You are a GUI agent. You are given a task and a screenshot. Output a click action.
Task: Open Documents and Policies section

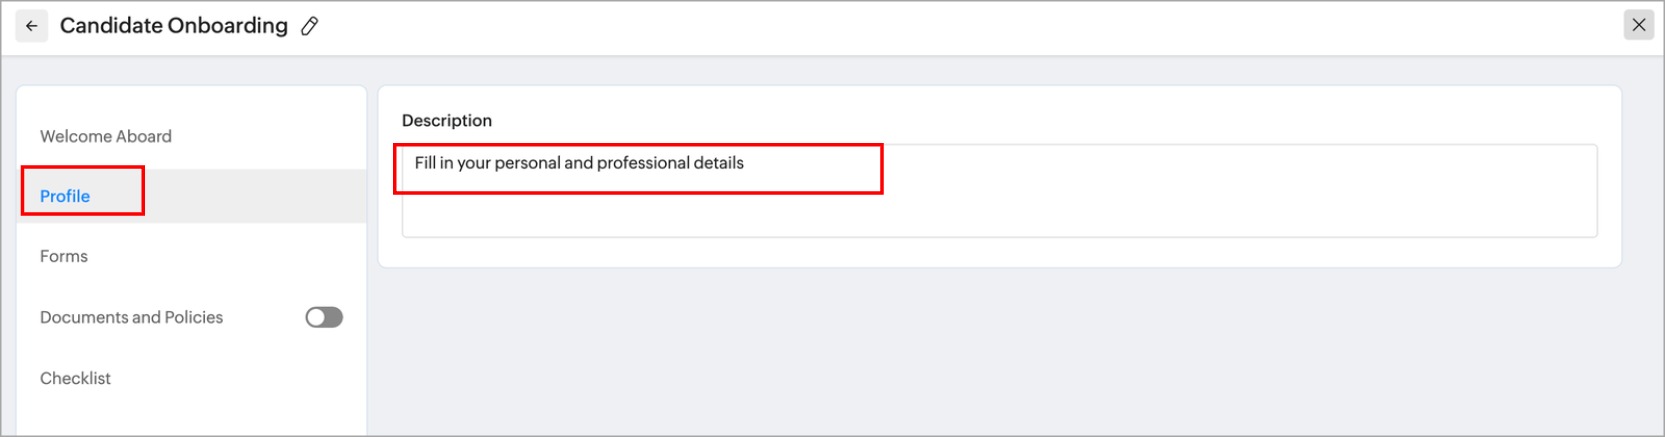tap(131, 317)
